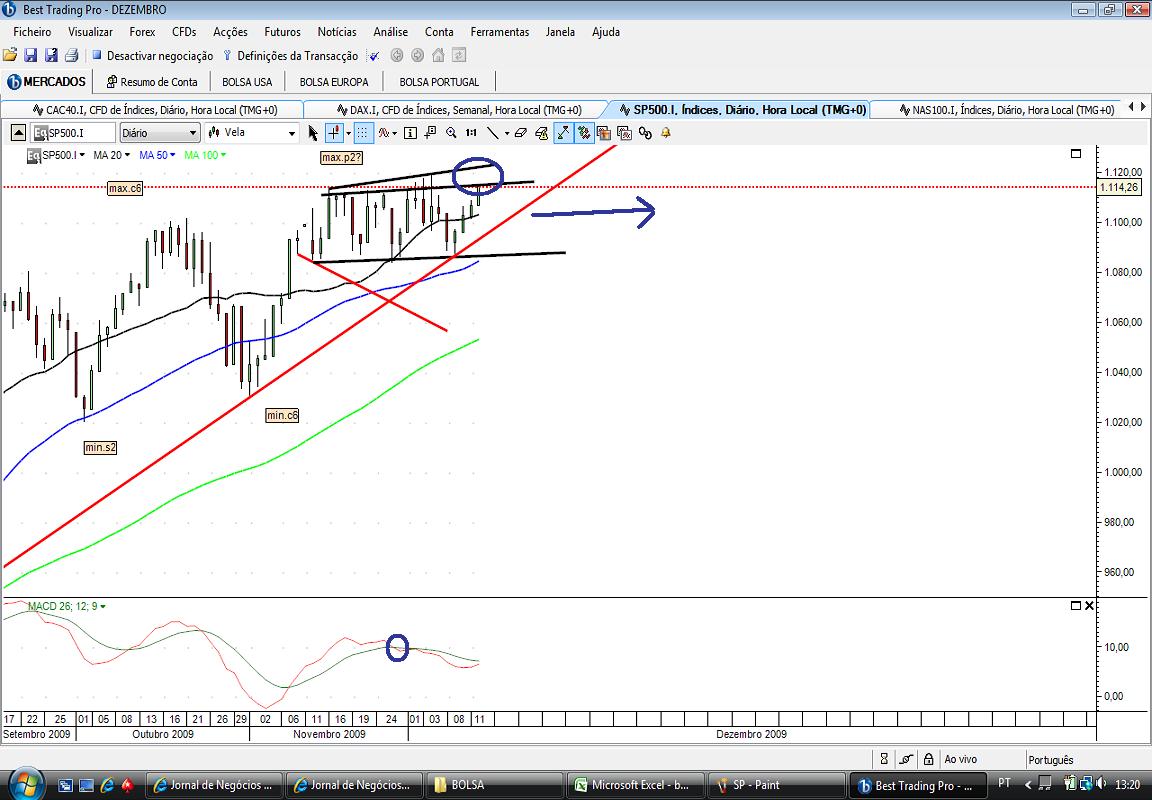Open the Ficheiro menu
This screenshot has width=1152, height=800.
coord(32,32)
